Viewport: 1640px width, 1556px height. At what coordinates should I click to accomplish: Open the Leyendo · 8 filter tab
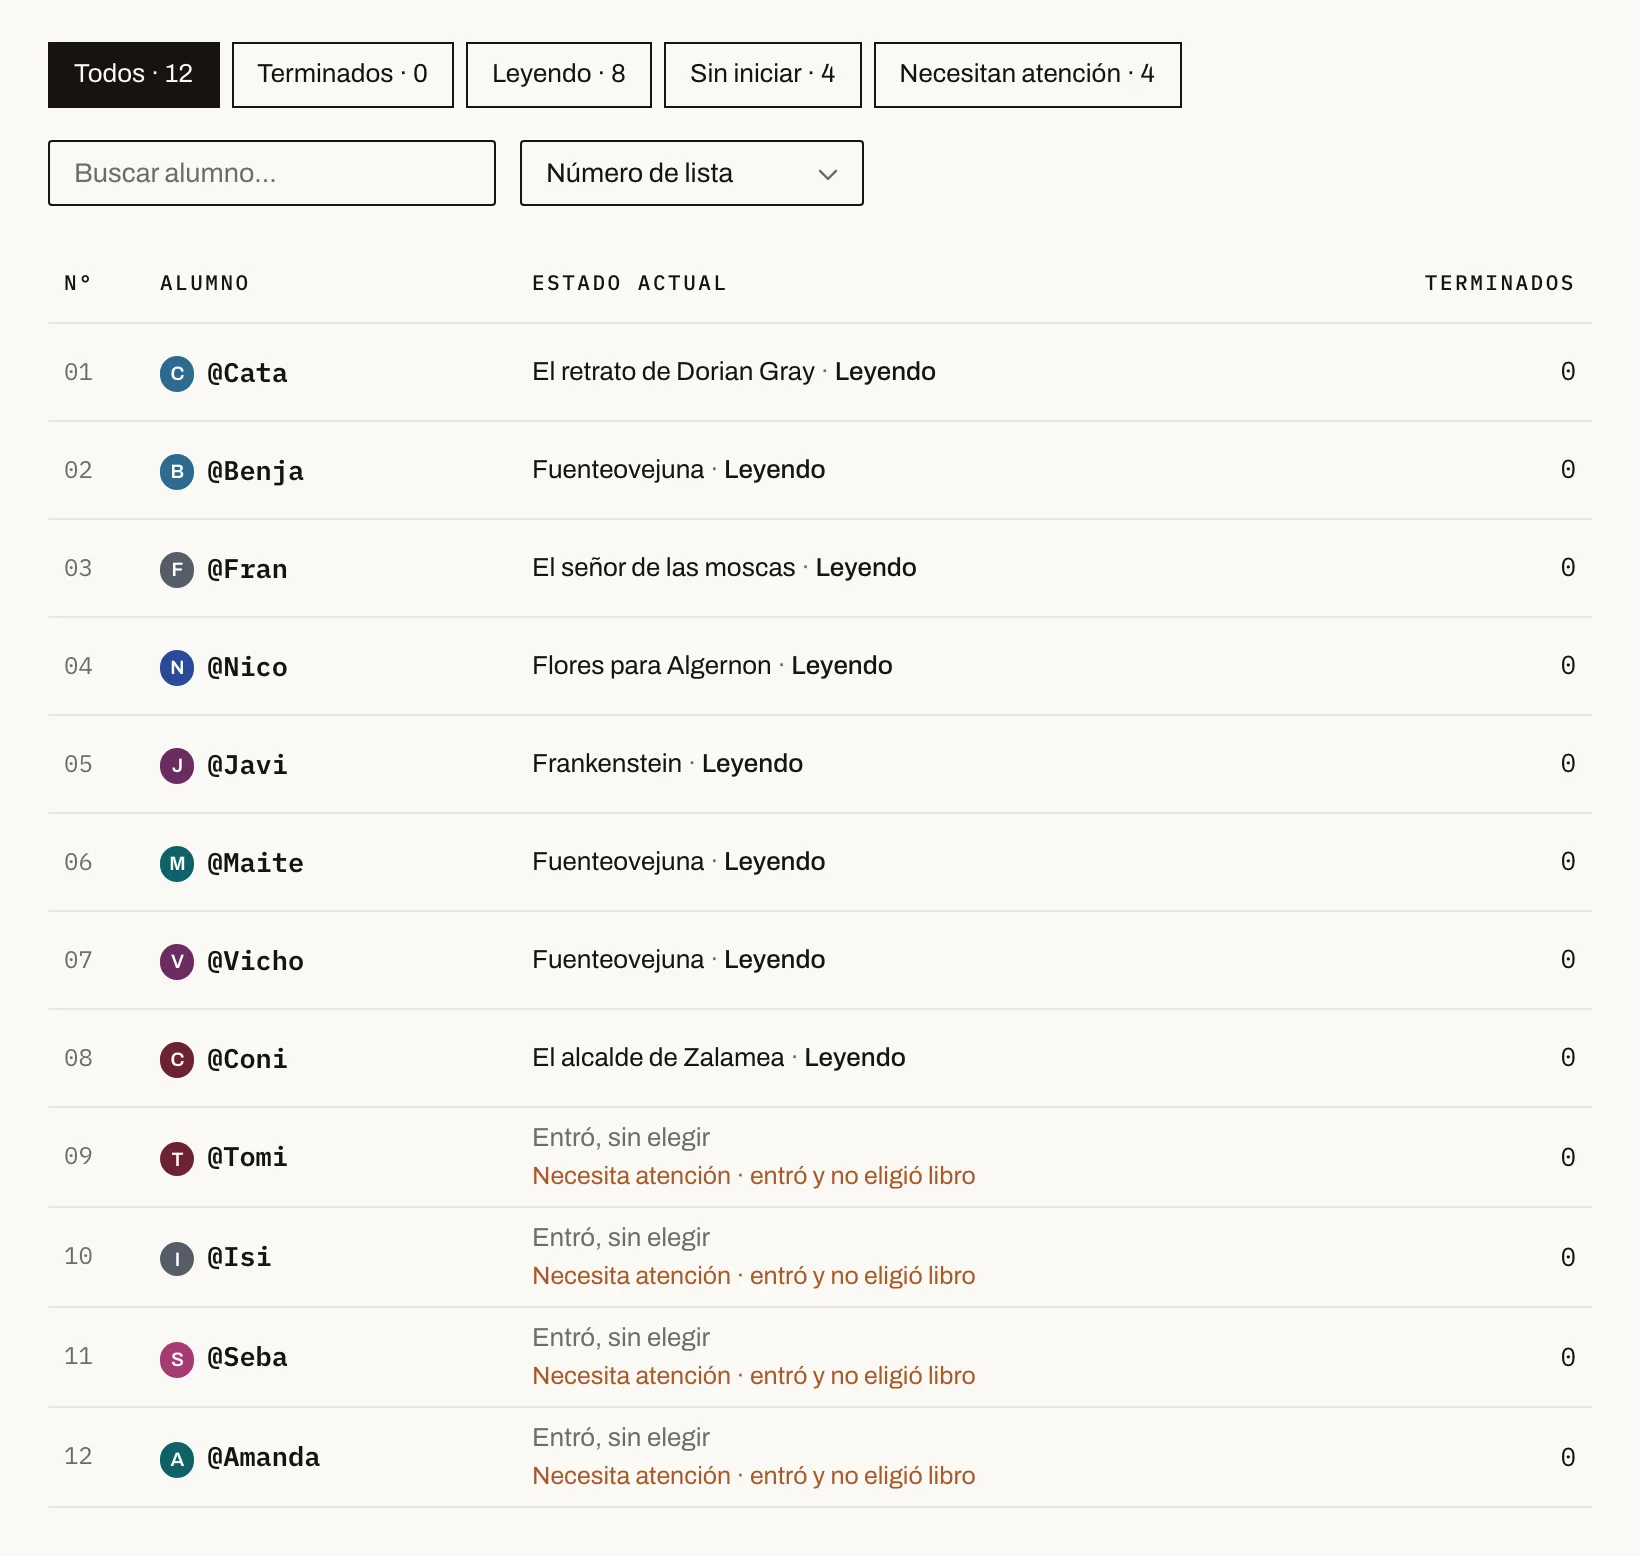[x=559, y=75]
